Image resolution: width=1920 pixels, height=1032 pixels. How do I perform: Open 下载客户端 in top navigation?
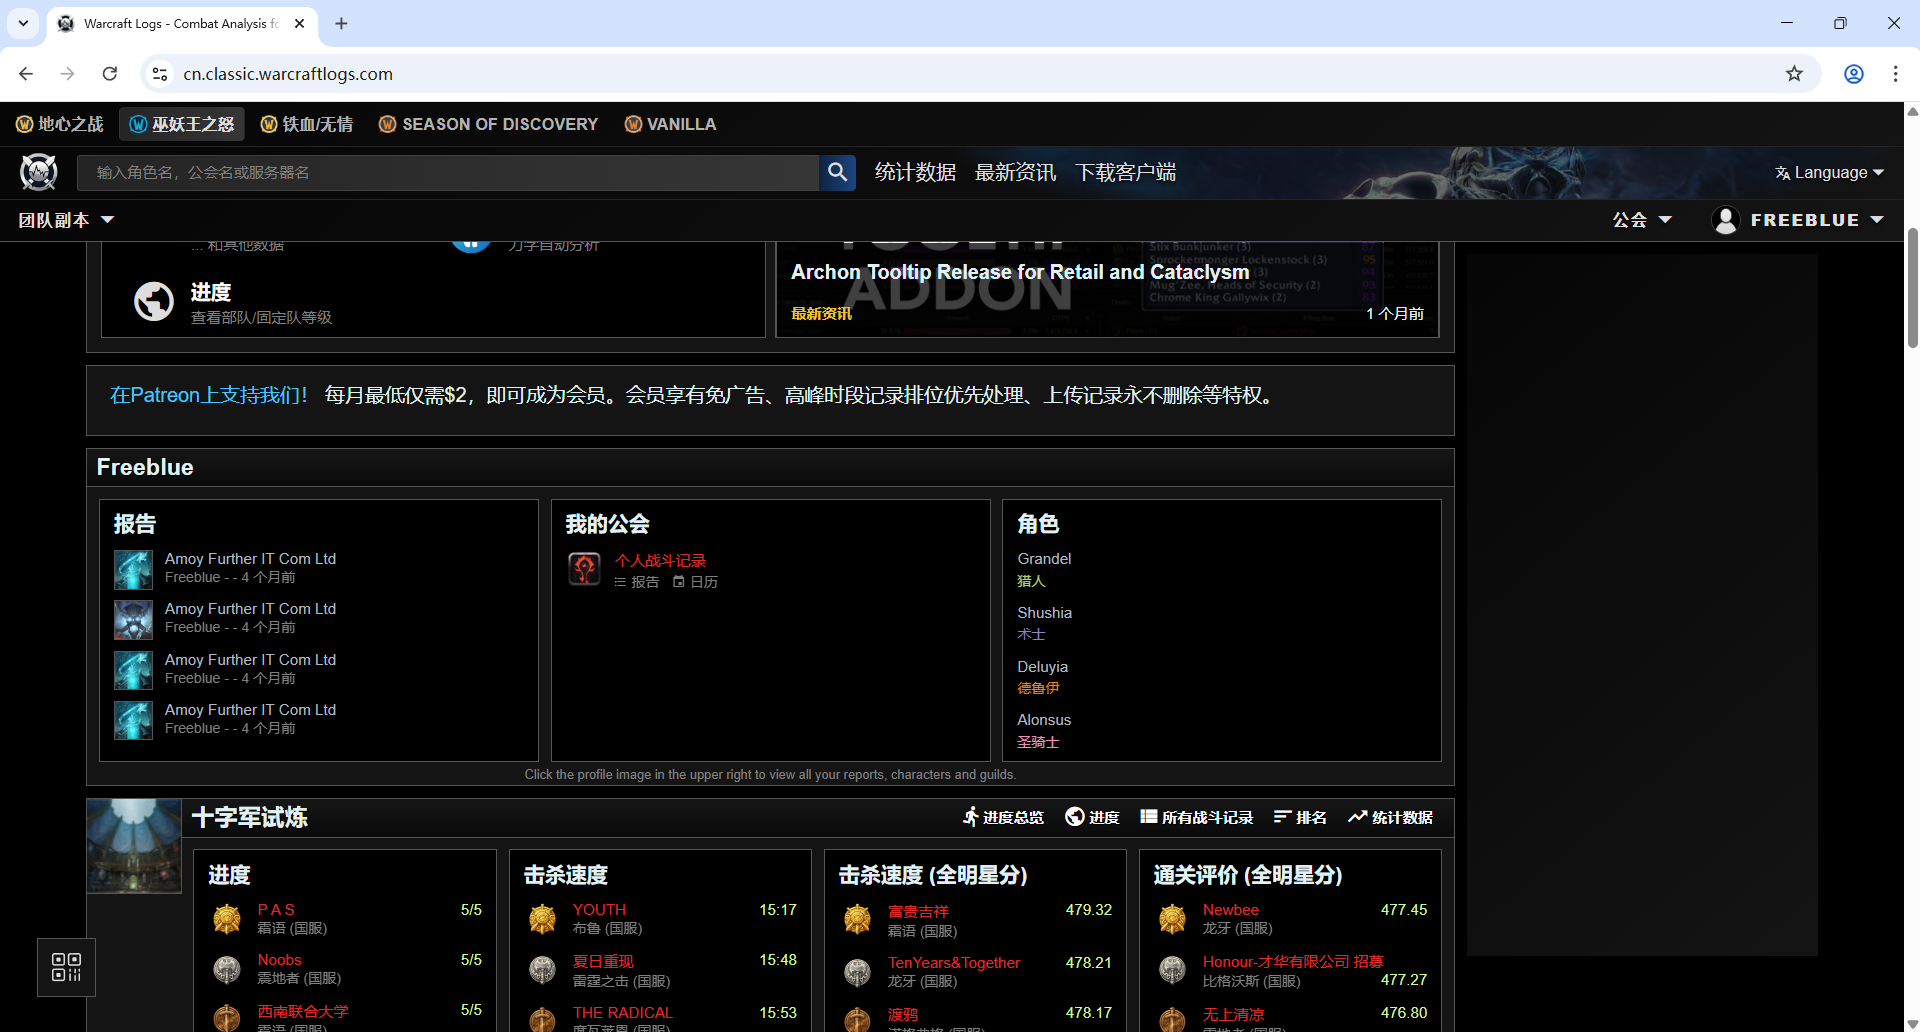click(x=1125, y=172)
